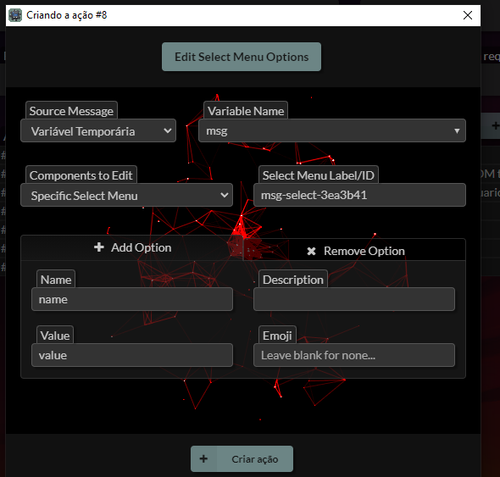Click the Remove Option X icon

click(311, 251)
